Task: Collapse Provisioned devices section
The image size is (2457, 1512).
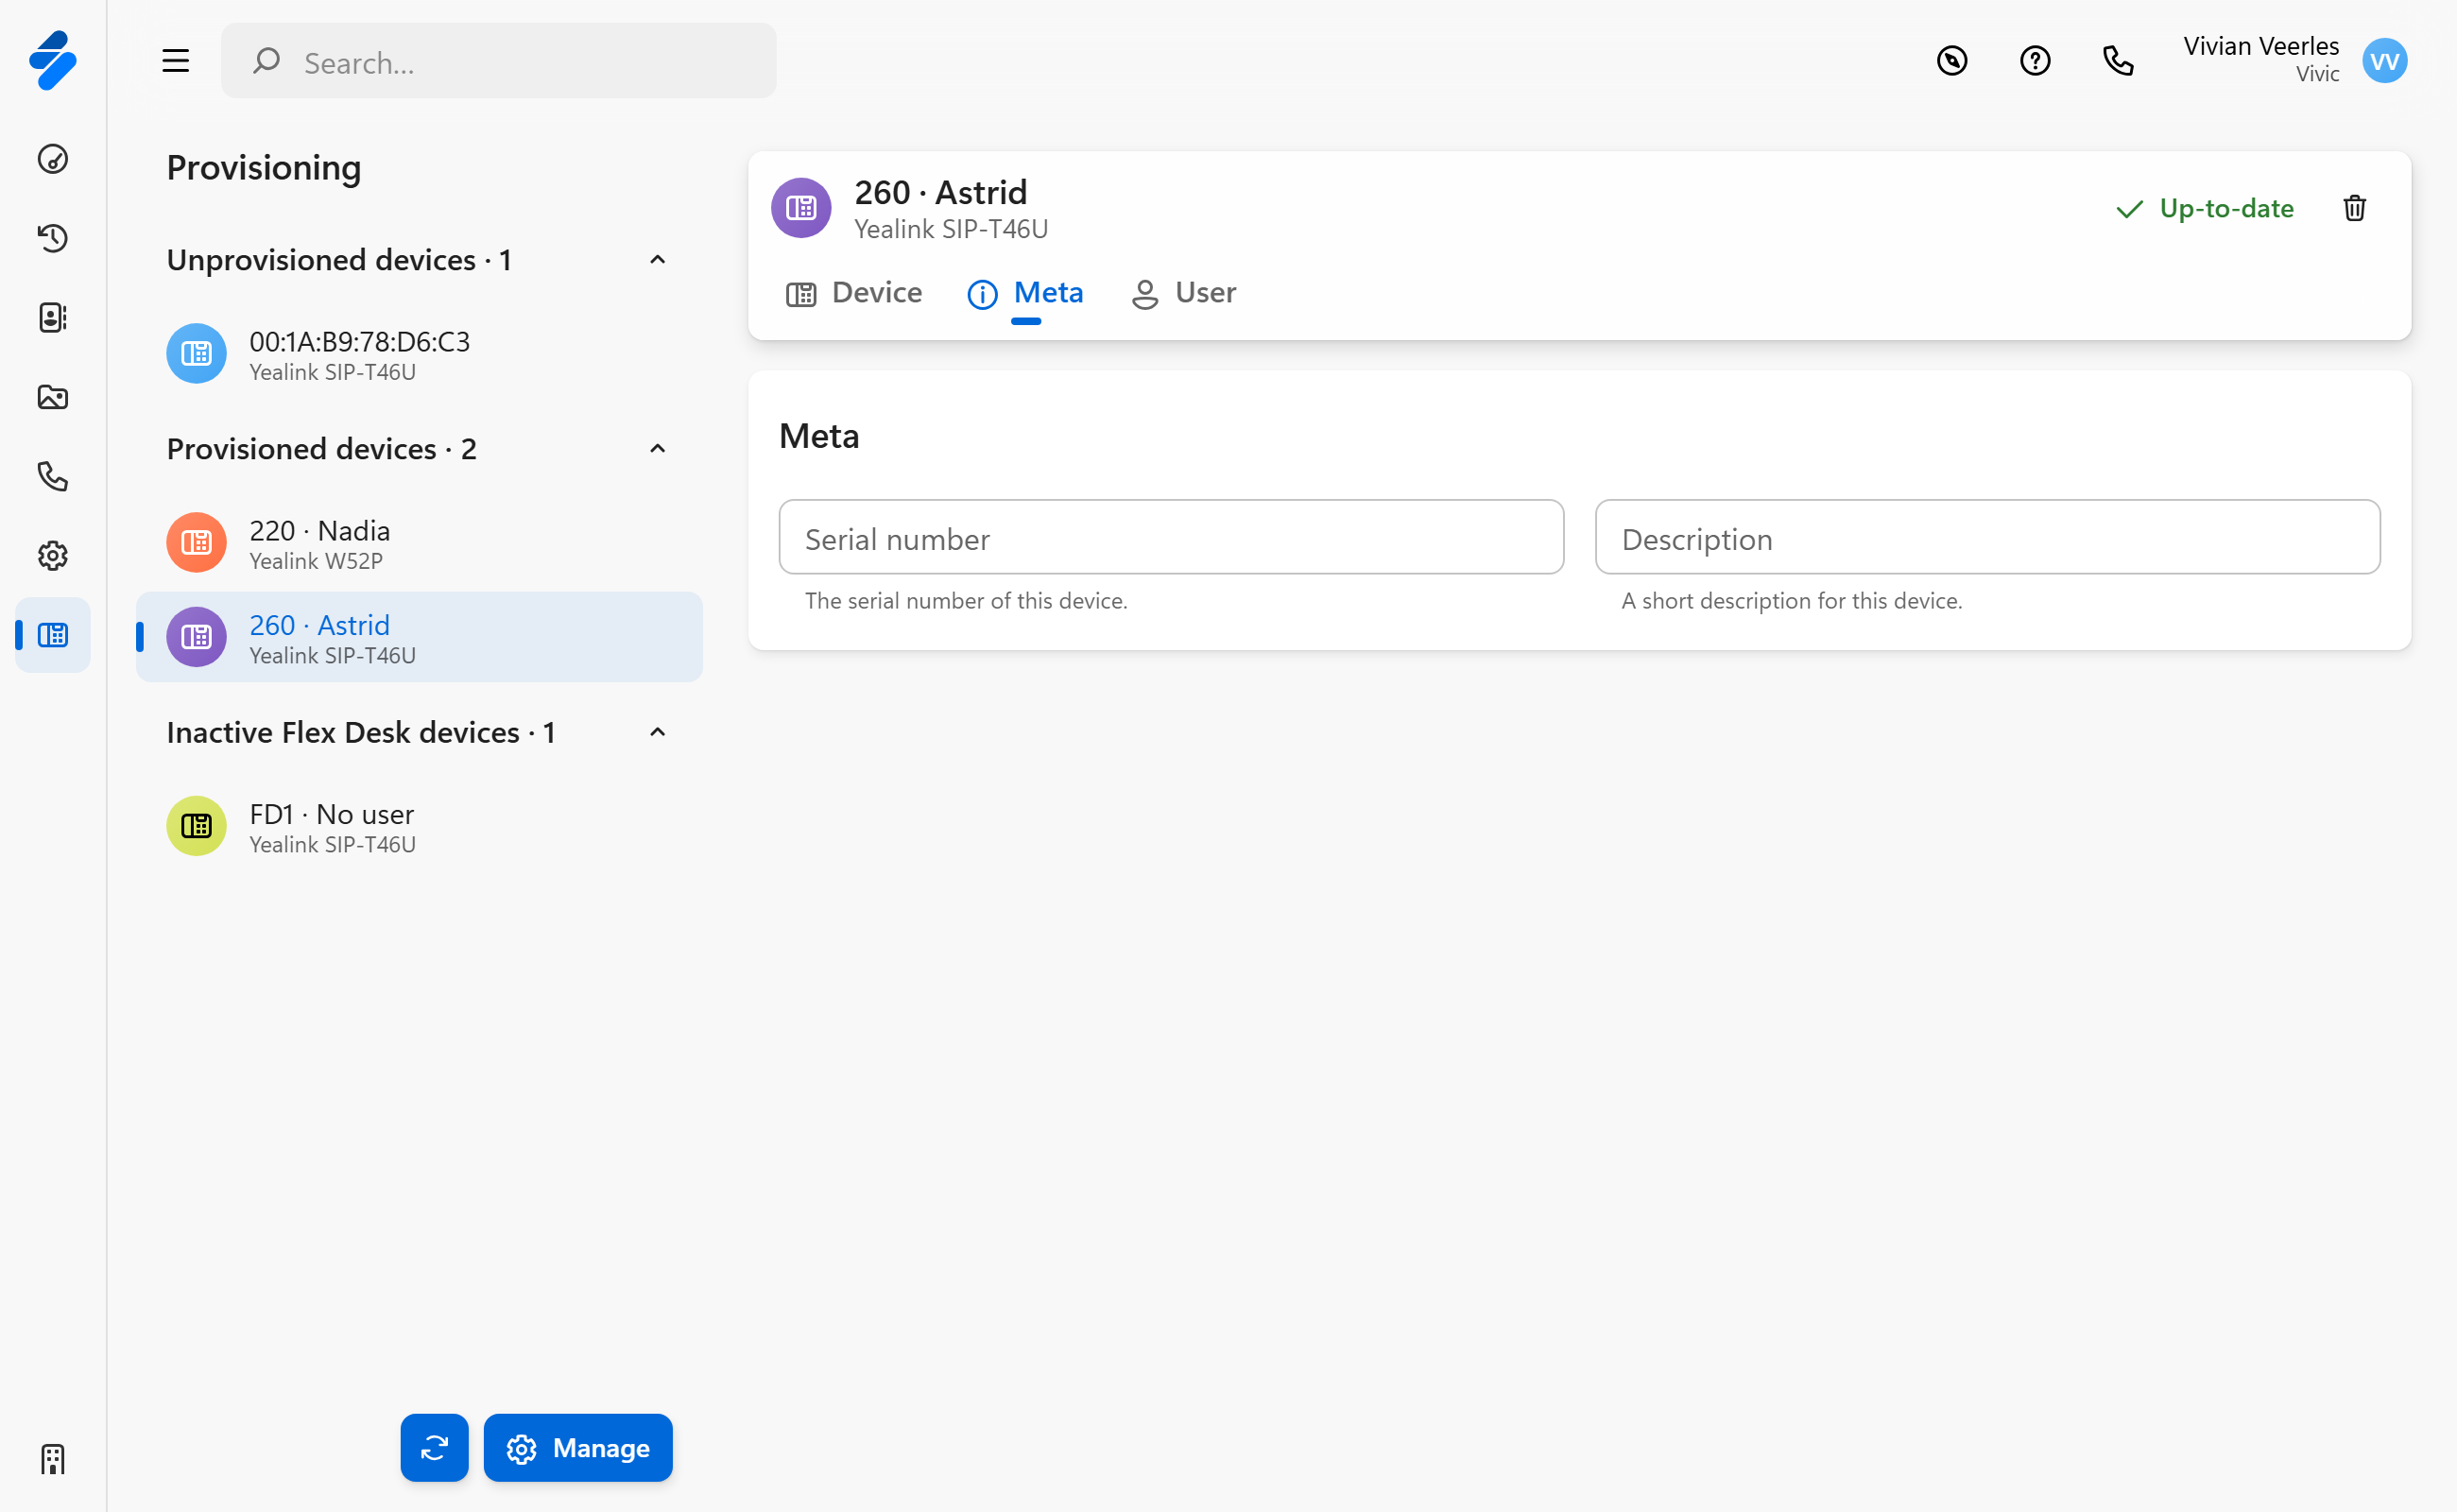Action: (657, 449)
